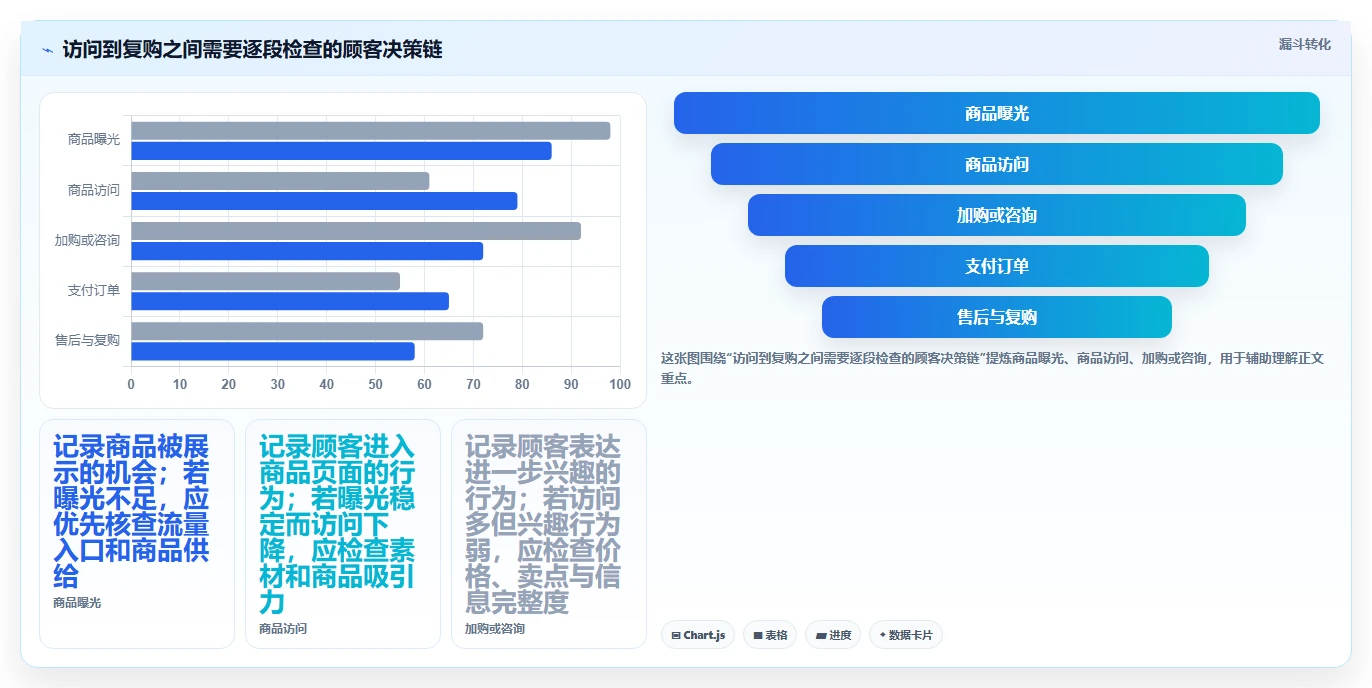Click the blue bar for 售后与复购
The image size is (1372, 688).
[x=273, y=351]
